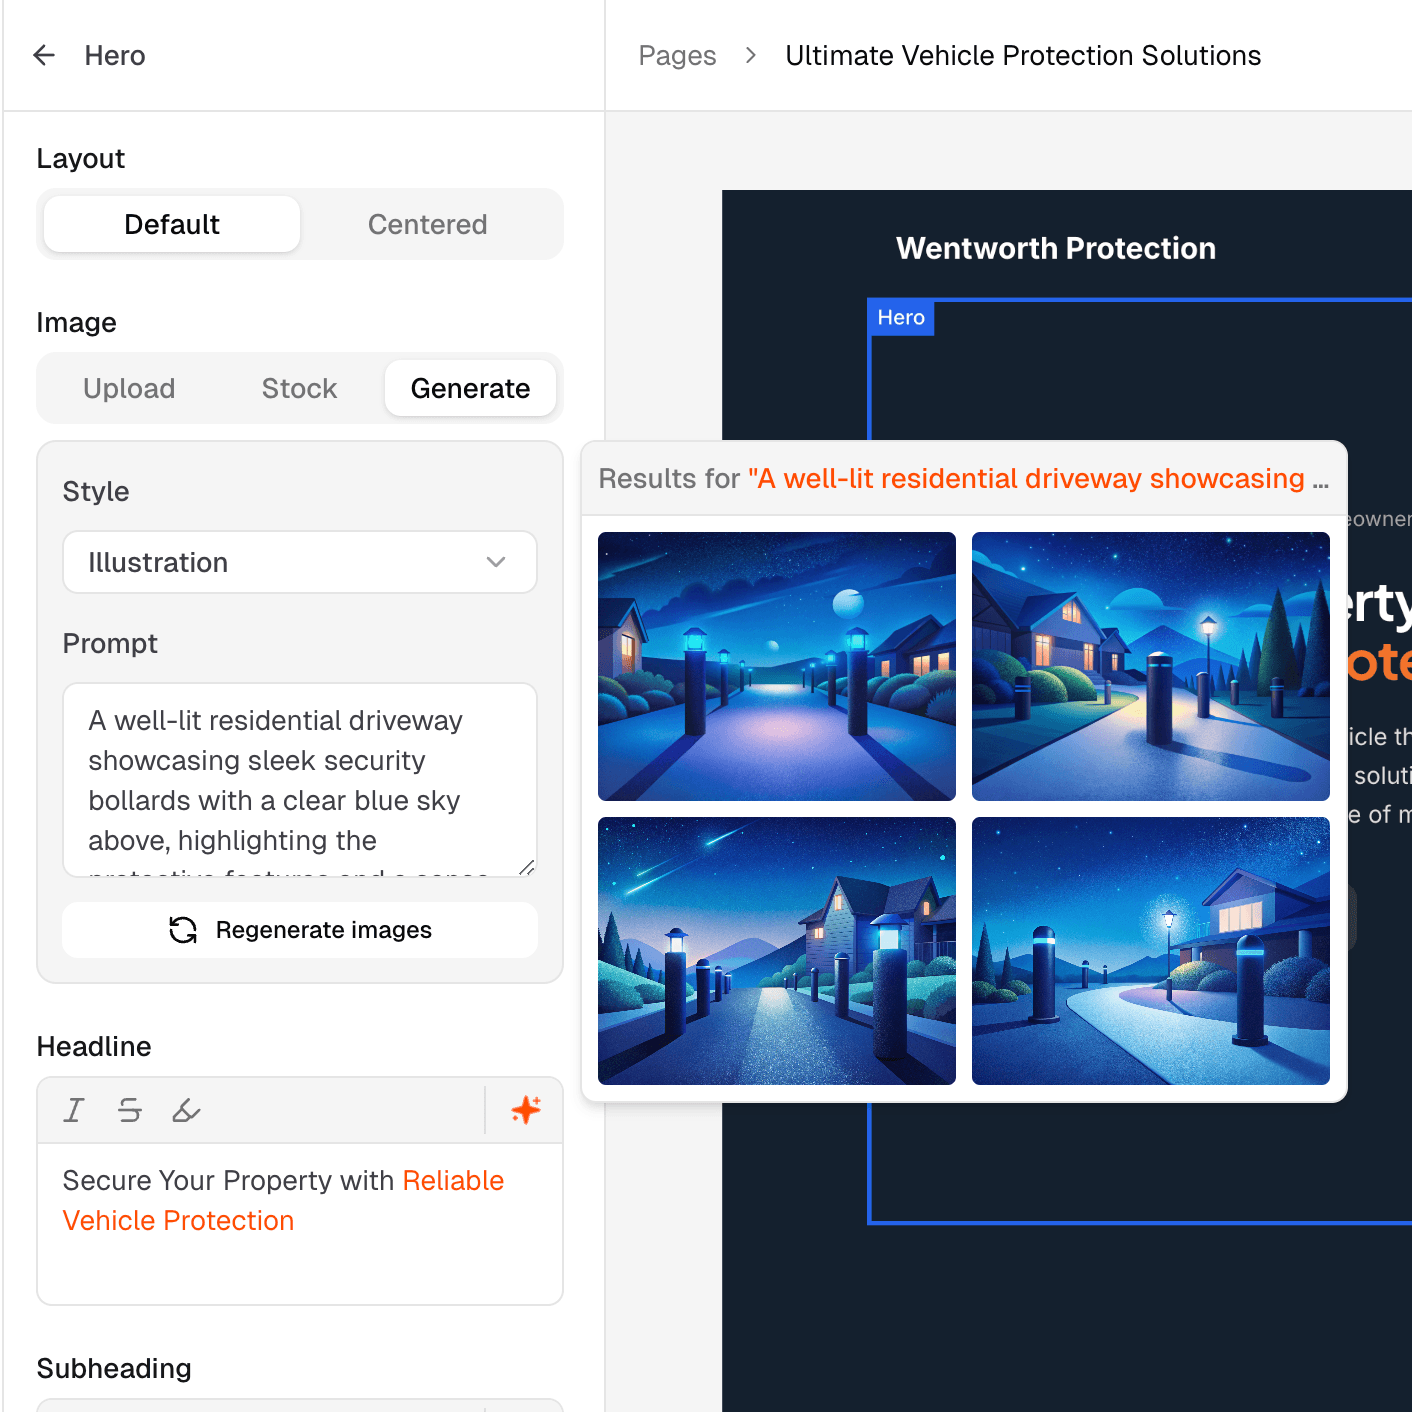Switch image source to Upload

click(129, 388)
